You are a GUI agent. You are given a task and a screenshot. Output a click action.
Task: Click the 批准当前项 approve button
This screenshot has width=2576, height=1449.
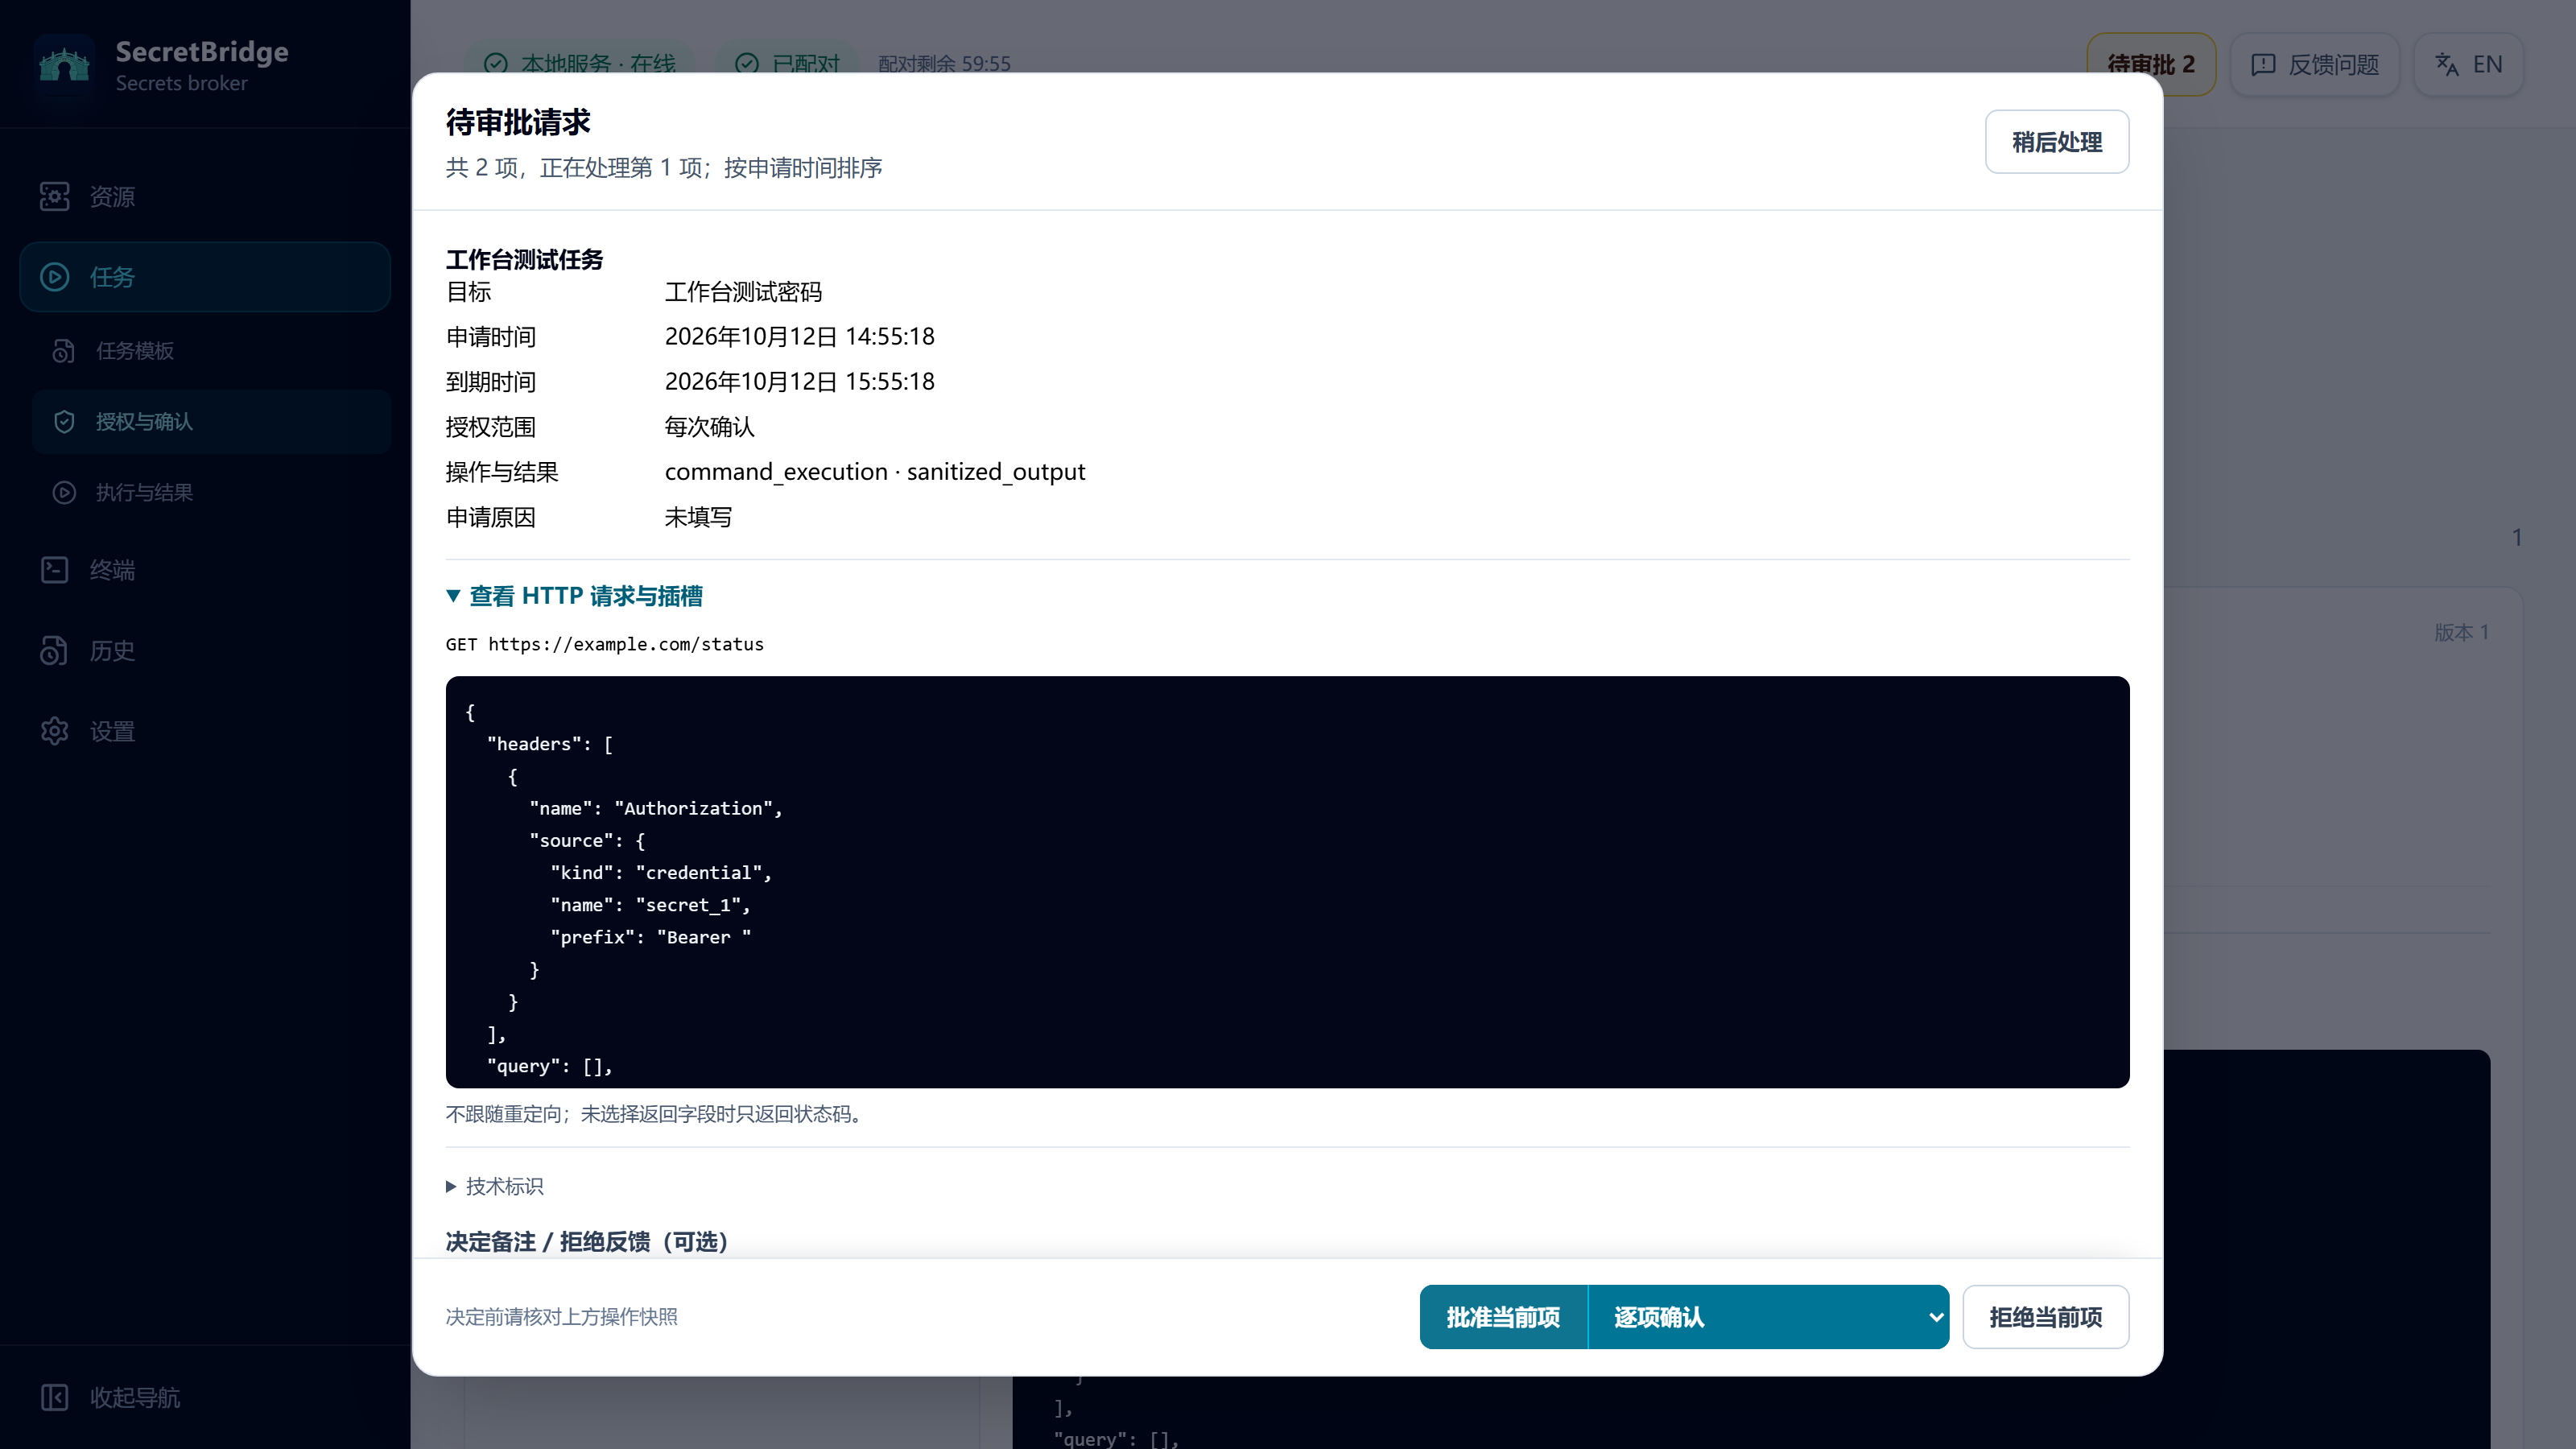click(x=1503, y=1317)
